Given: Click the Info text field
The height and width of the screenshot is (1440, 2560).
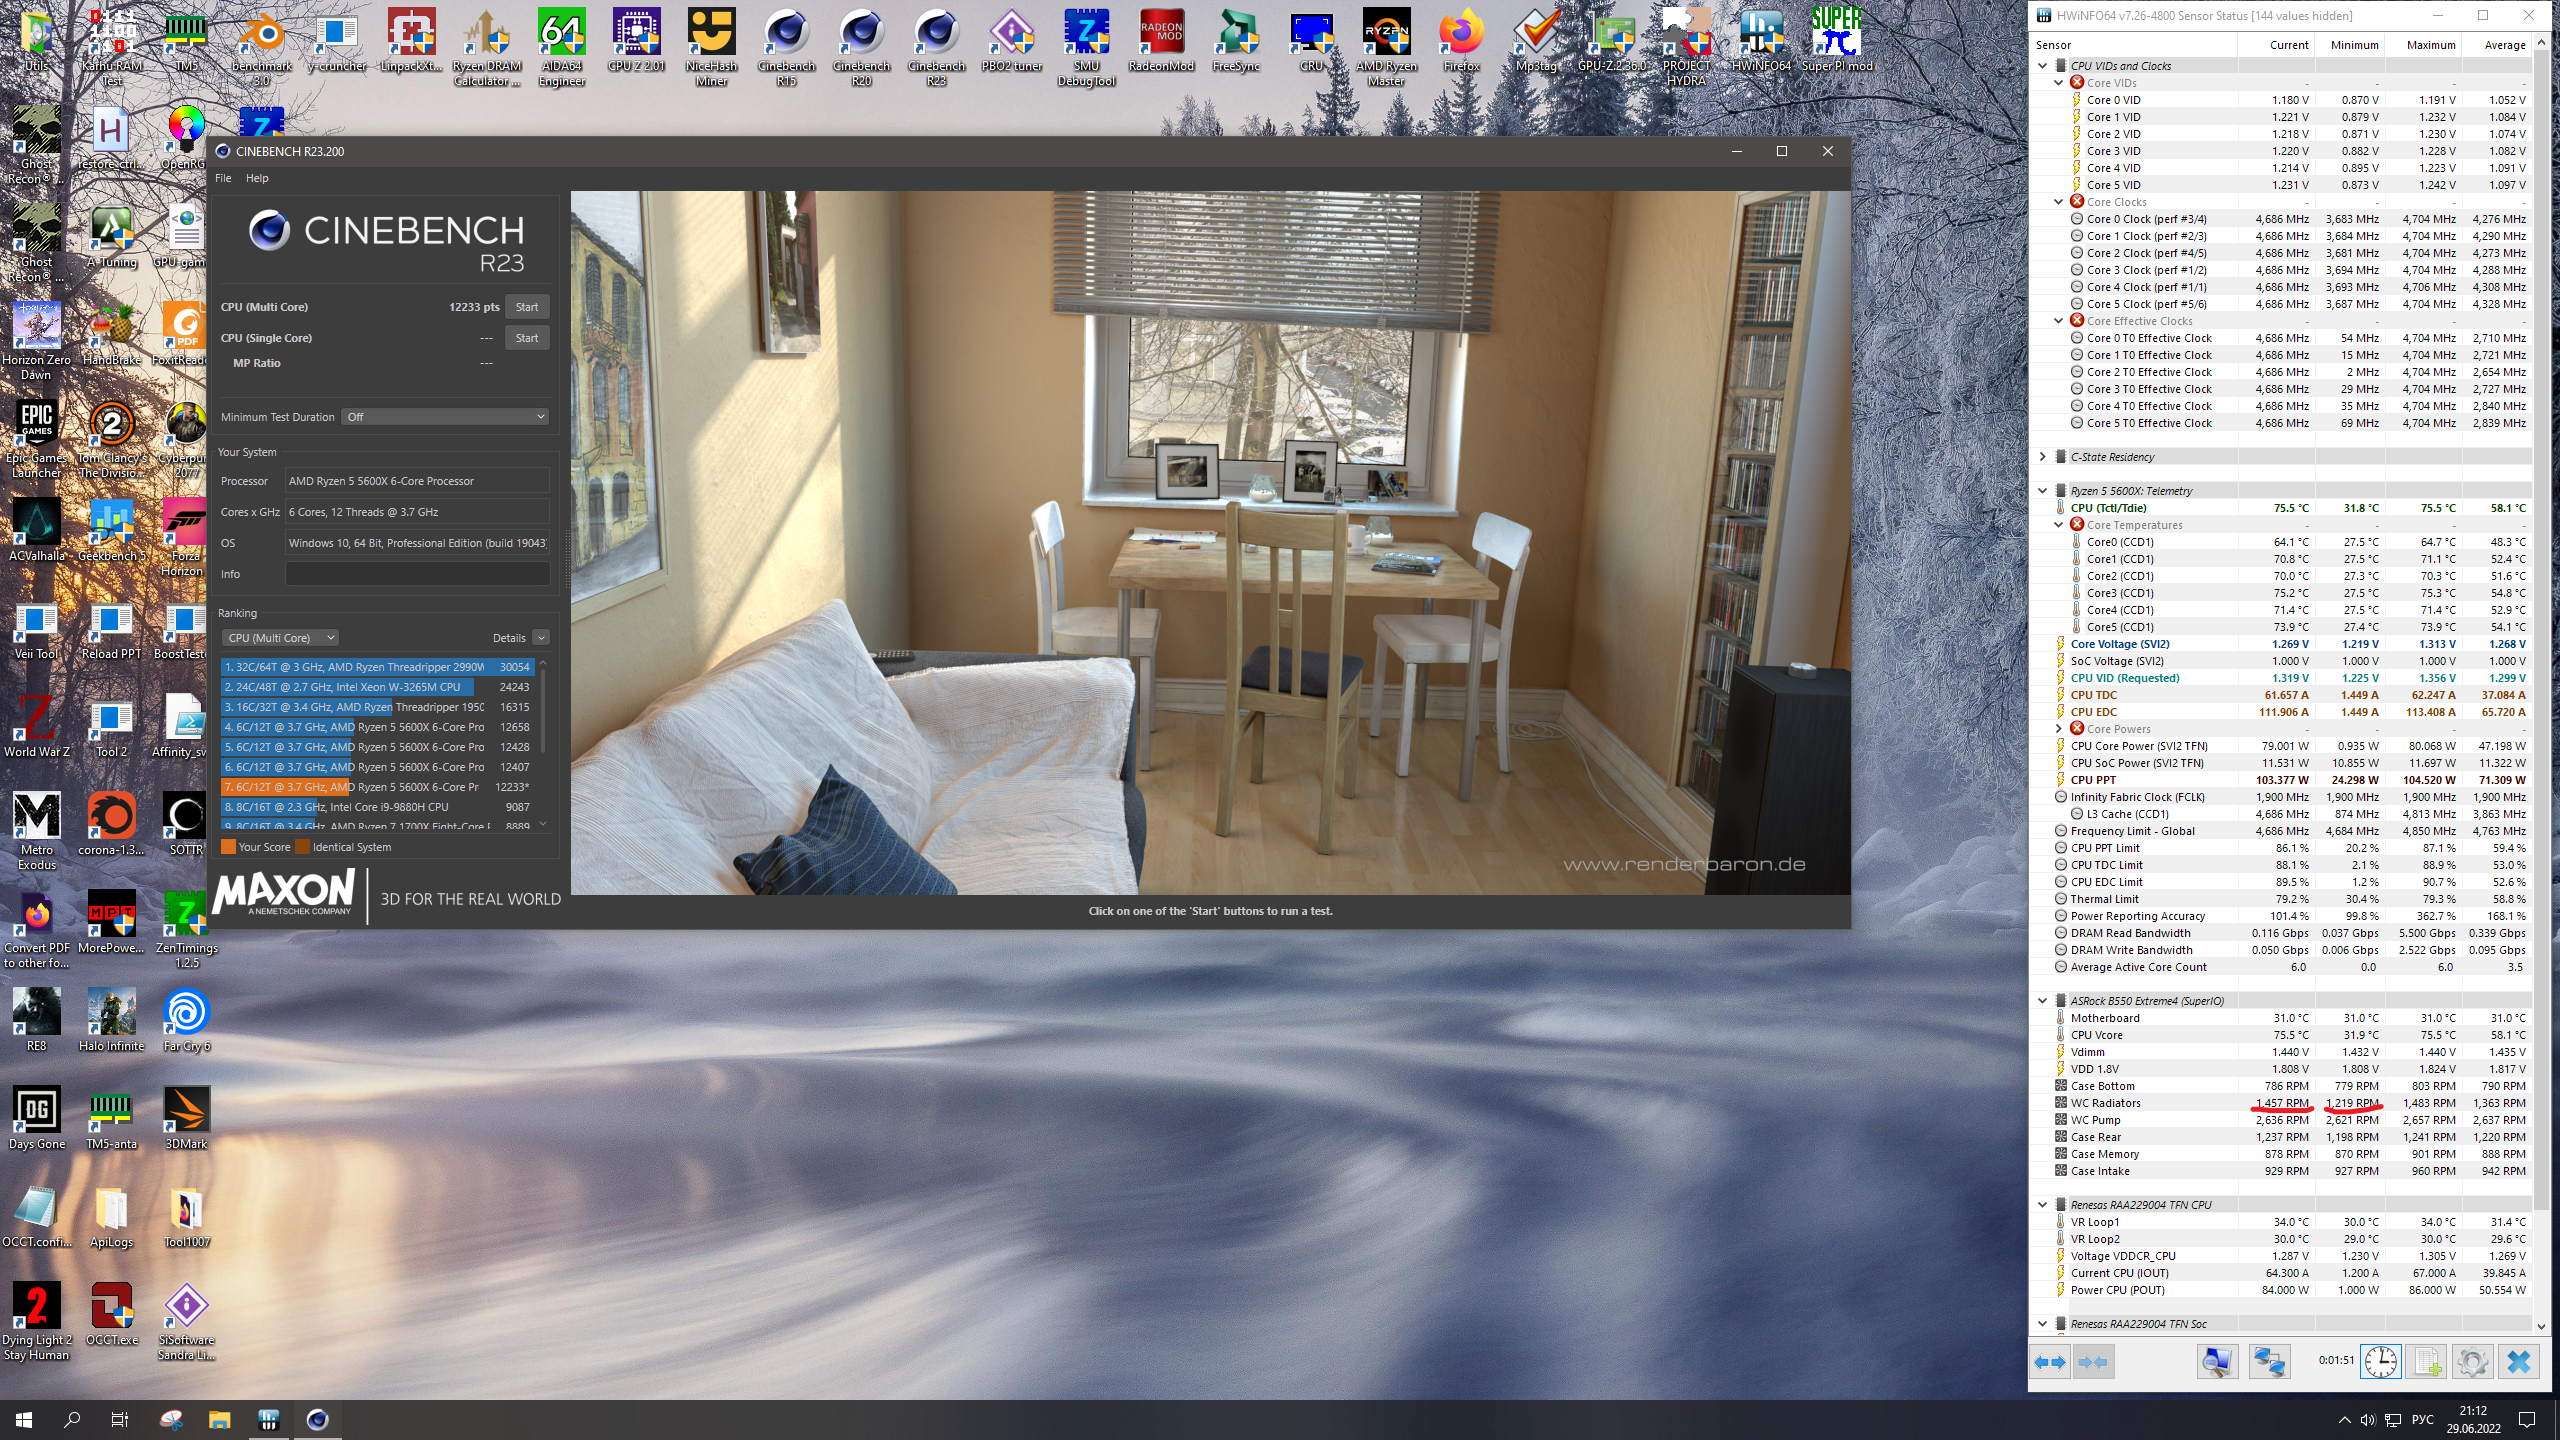Looking at the screenshot, I should point(417,574).
